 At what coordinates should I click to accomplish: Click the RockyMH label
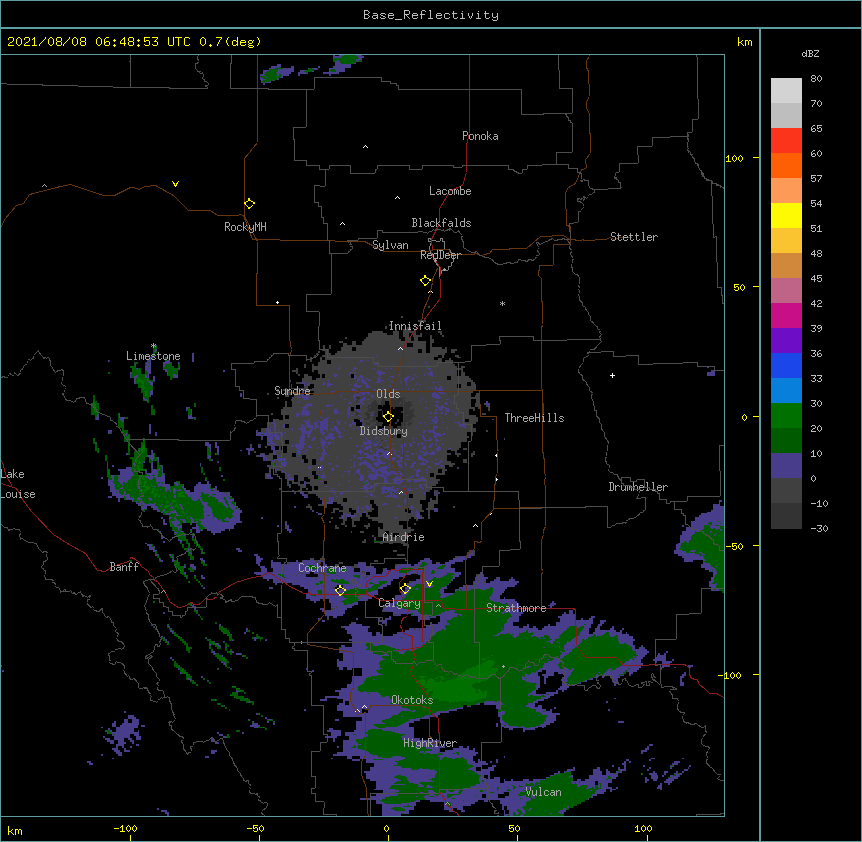point(245,227)
